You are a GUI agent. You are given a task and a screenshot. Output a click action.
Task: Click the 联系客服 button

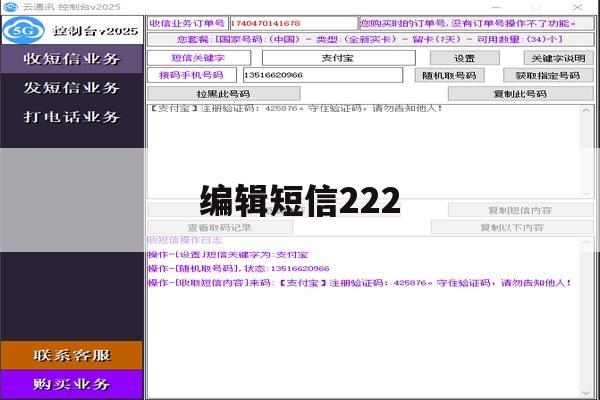point(72,355)
